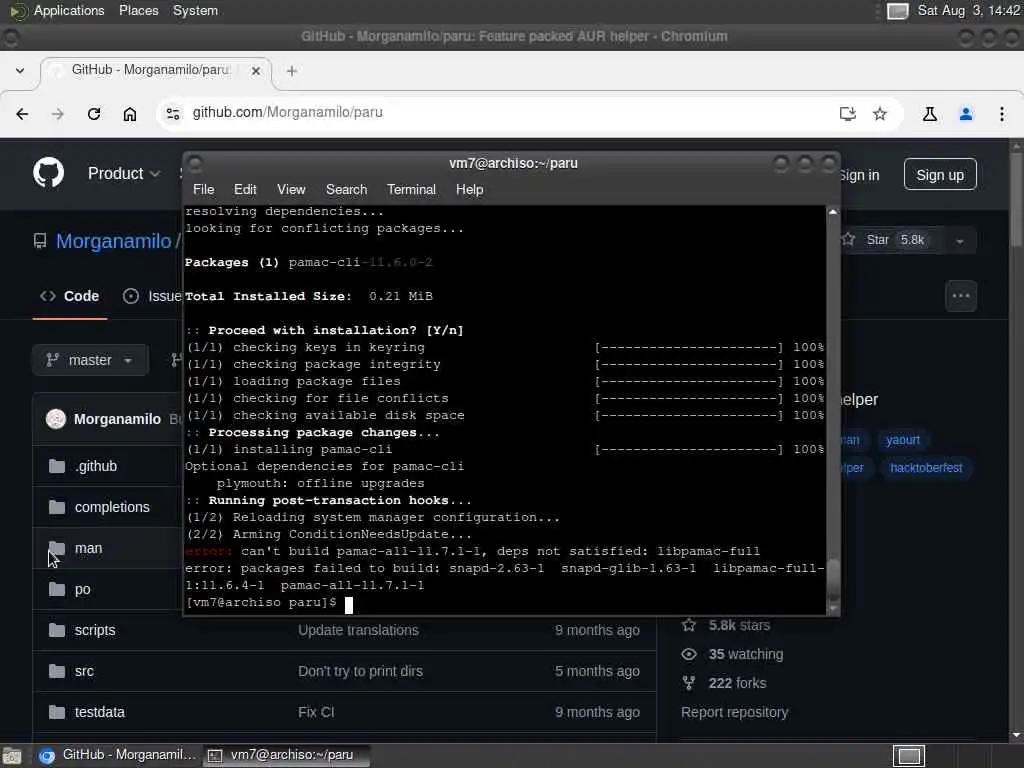Switch to GitHub Chromium taskbar entry
The width and height of the screenshot is (1024, 768).
[118, 755]
